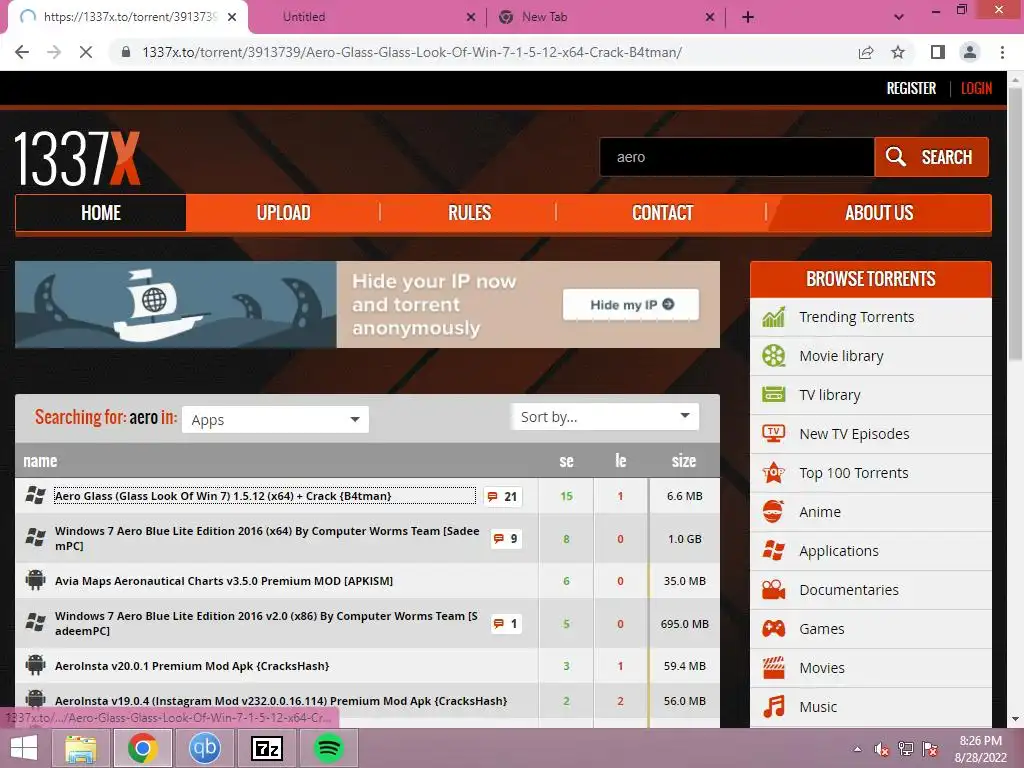Click the Android icon beside AeroInsta v20.0.1
This screenshot has width=1024, height=768.
pos(35,665)
